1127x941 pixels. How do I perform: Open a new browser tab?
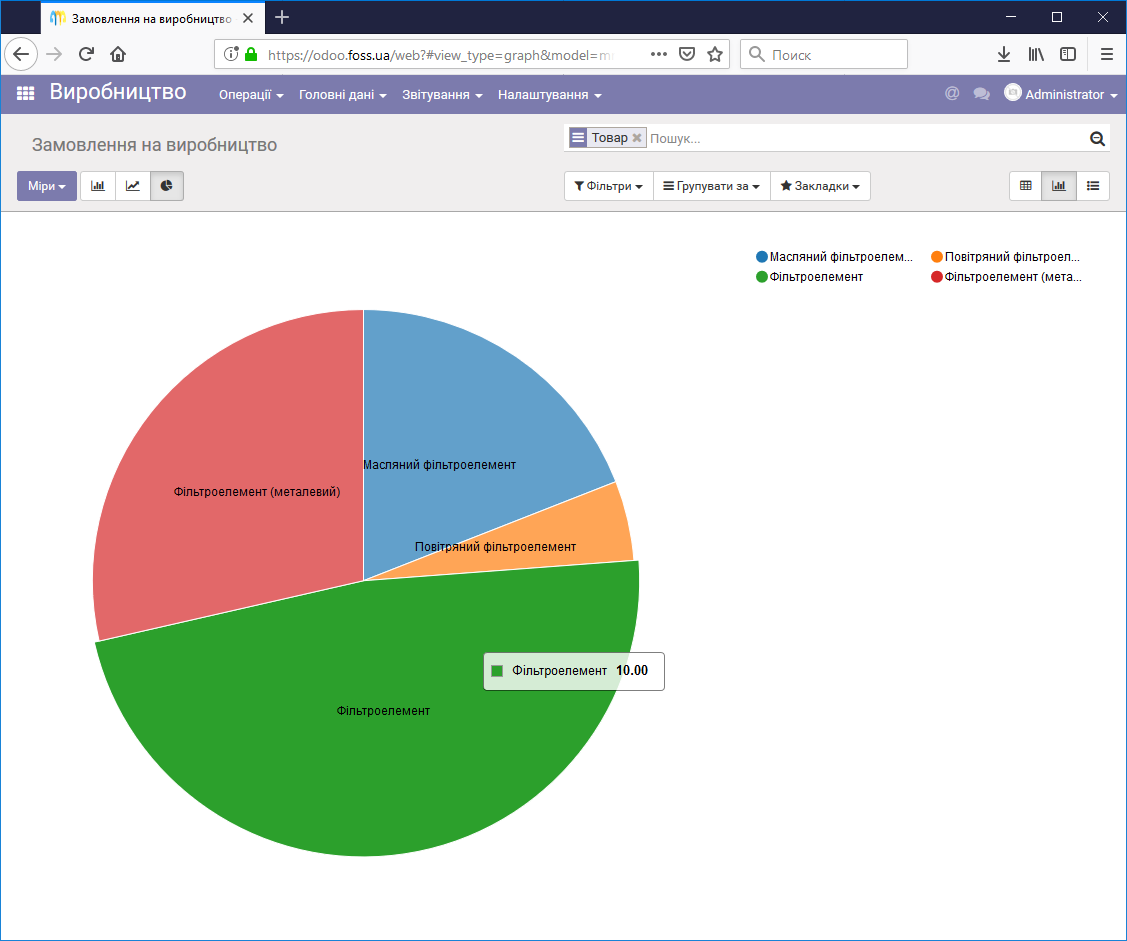pos(282,17)
